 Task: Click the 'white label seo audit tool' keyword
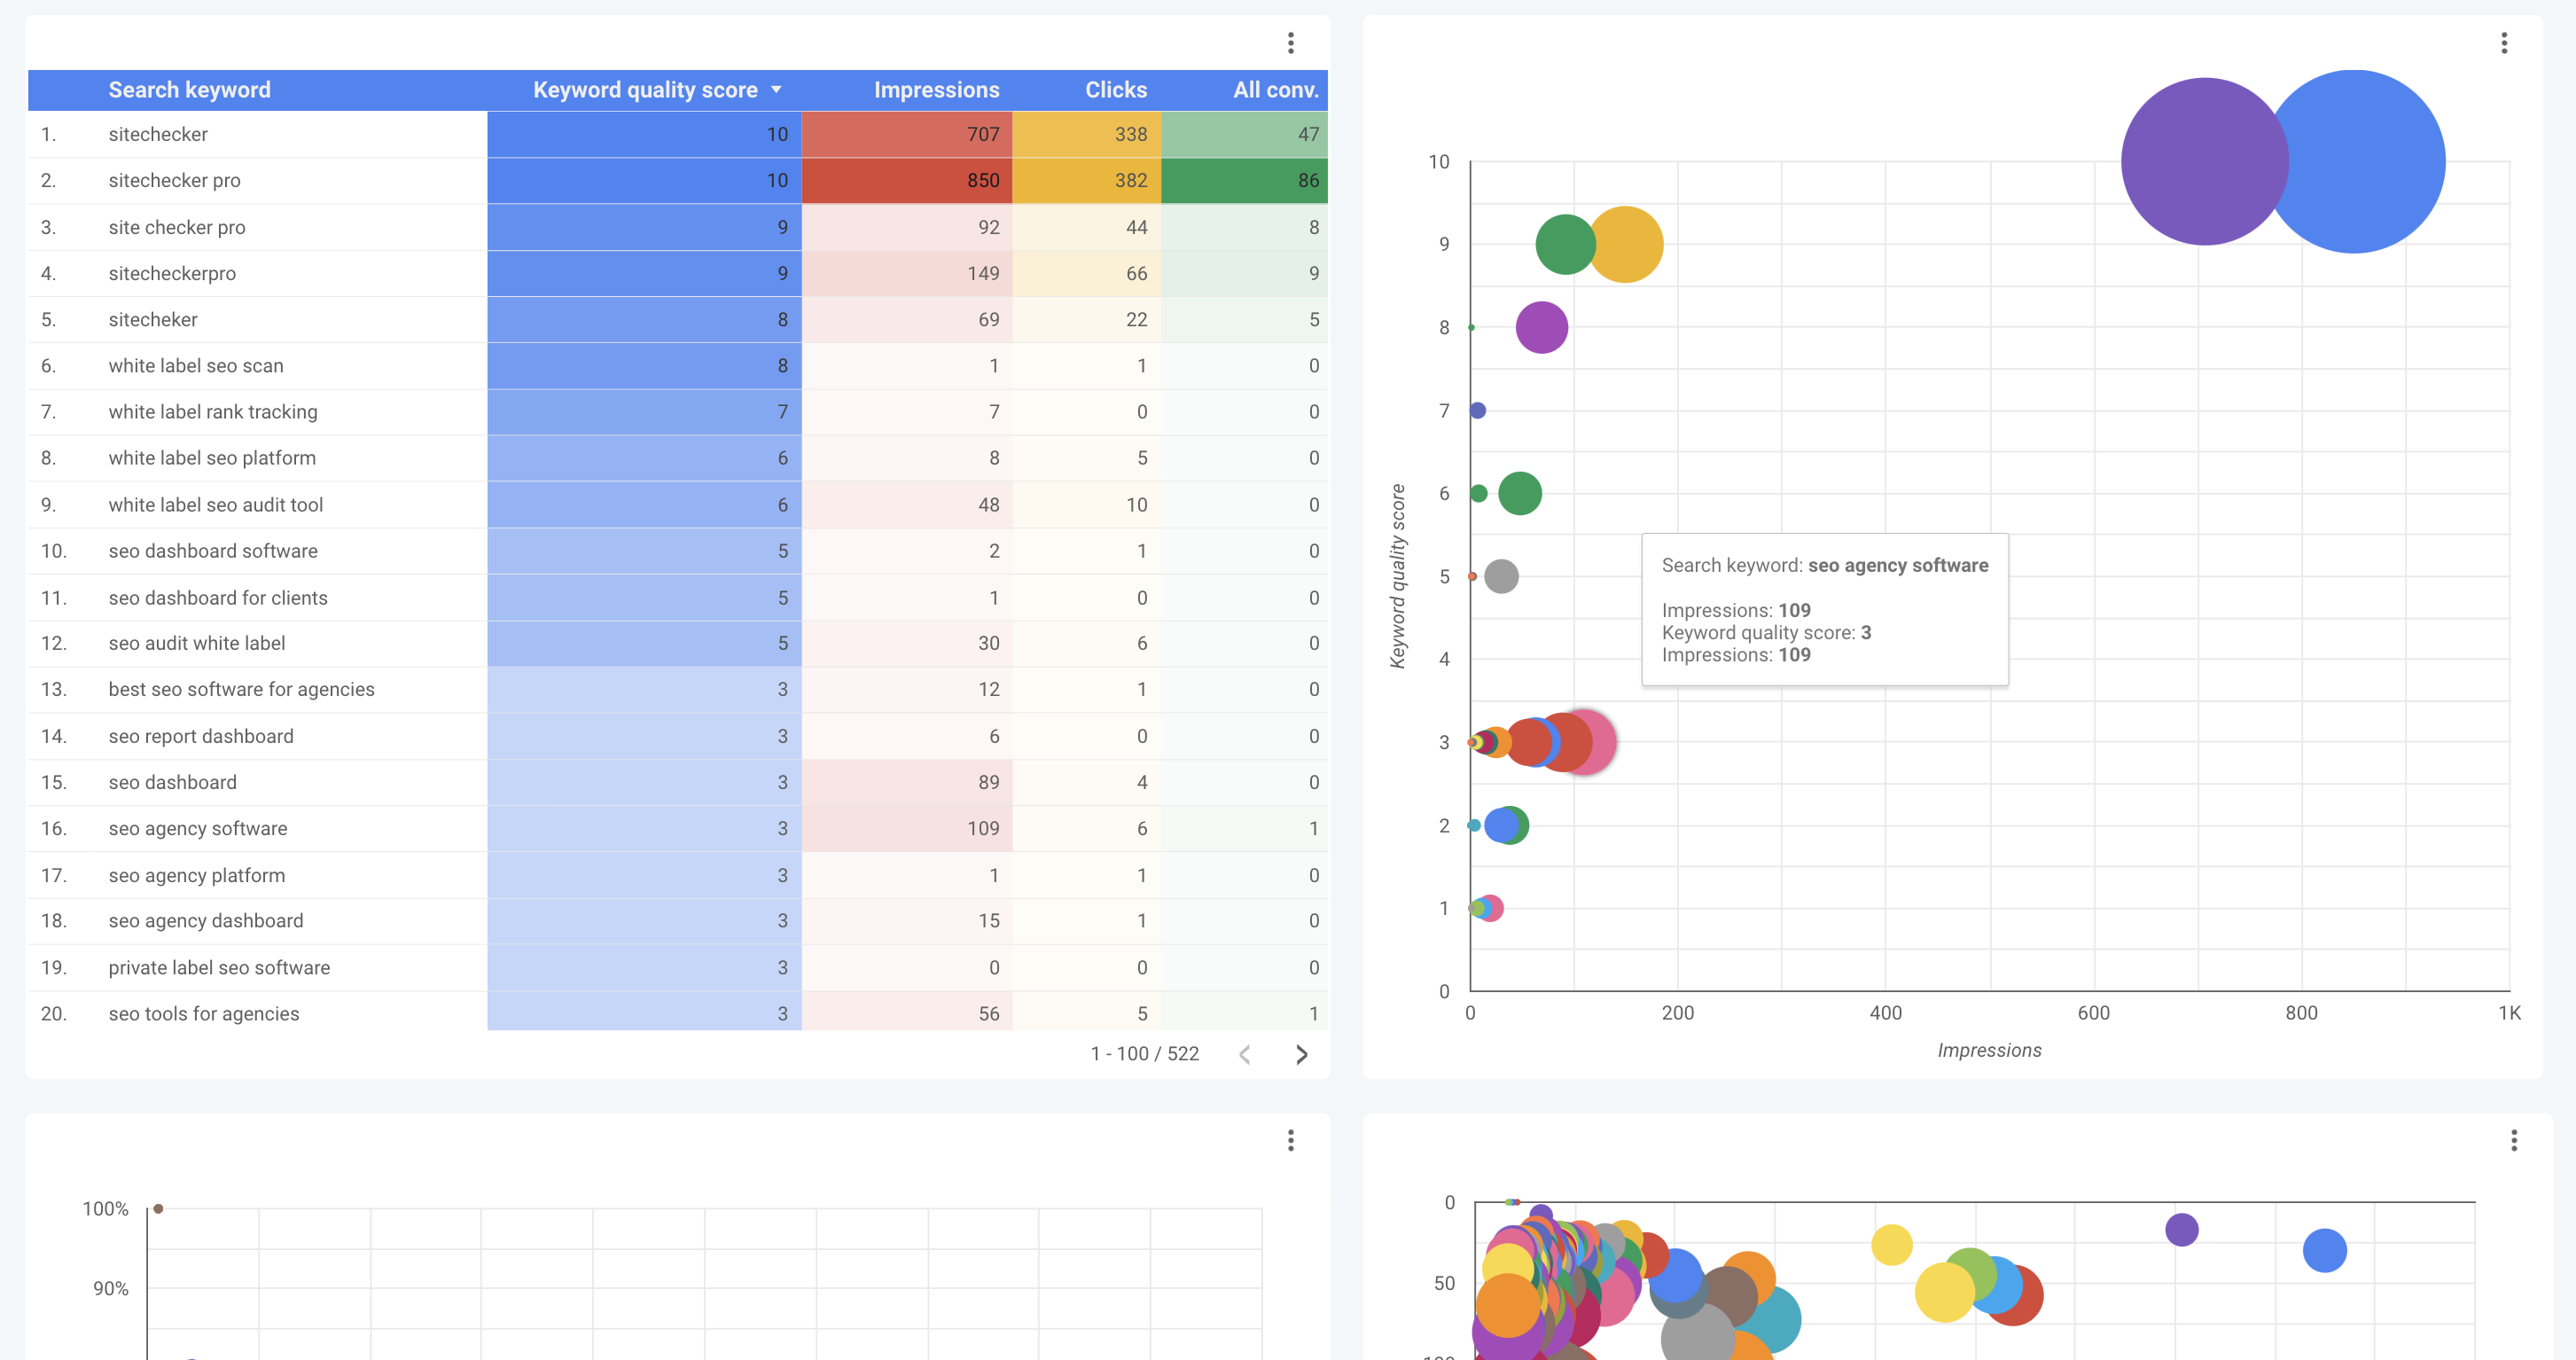coord(216,504)
